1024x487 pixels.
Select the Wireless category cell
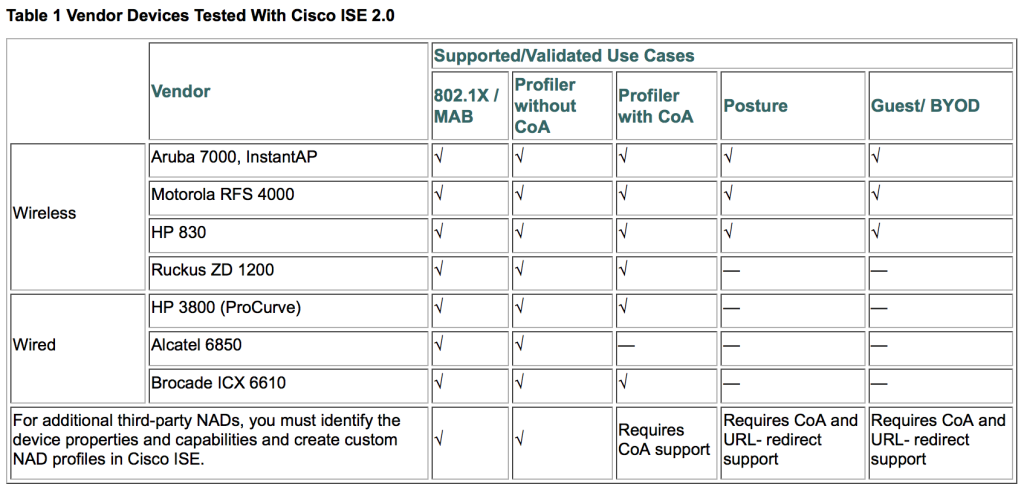(45, 213)
